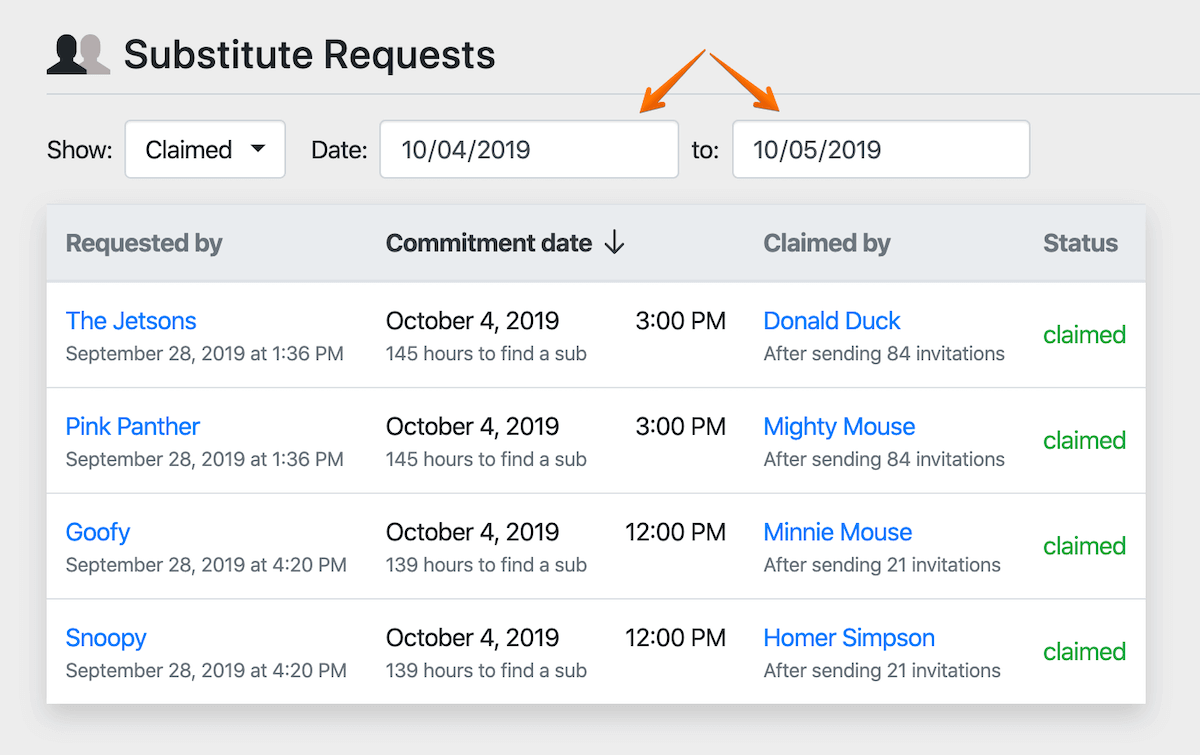Open the Claimed show filter dropdown

pos(205,150)
